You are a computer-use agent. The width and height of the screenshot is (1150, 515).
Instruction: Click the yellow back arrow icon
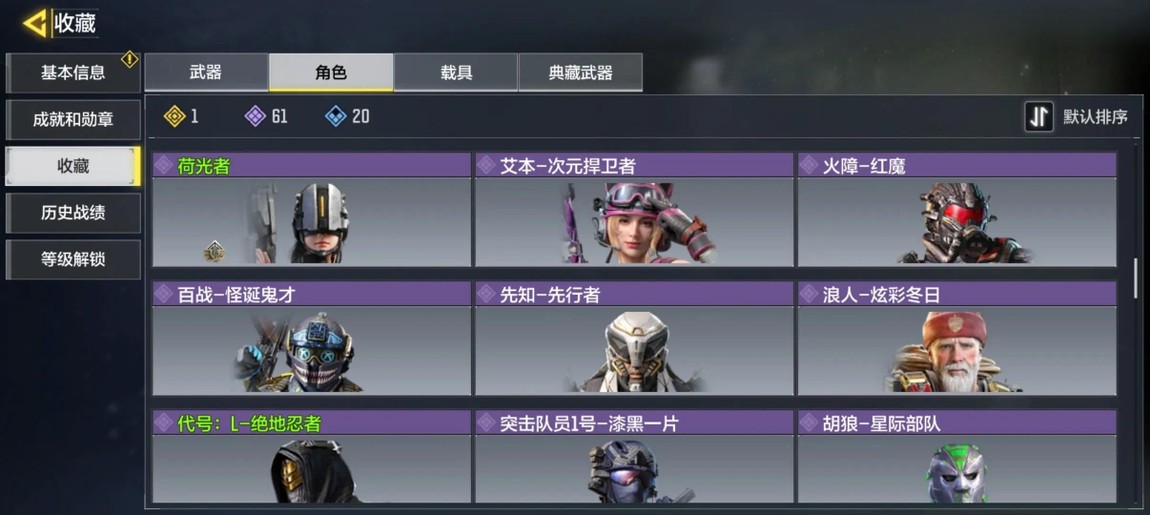tap(34, 23)
